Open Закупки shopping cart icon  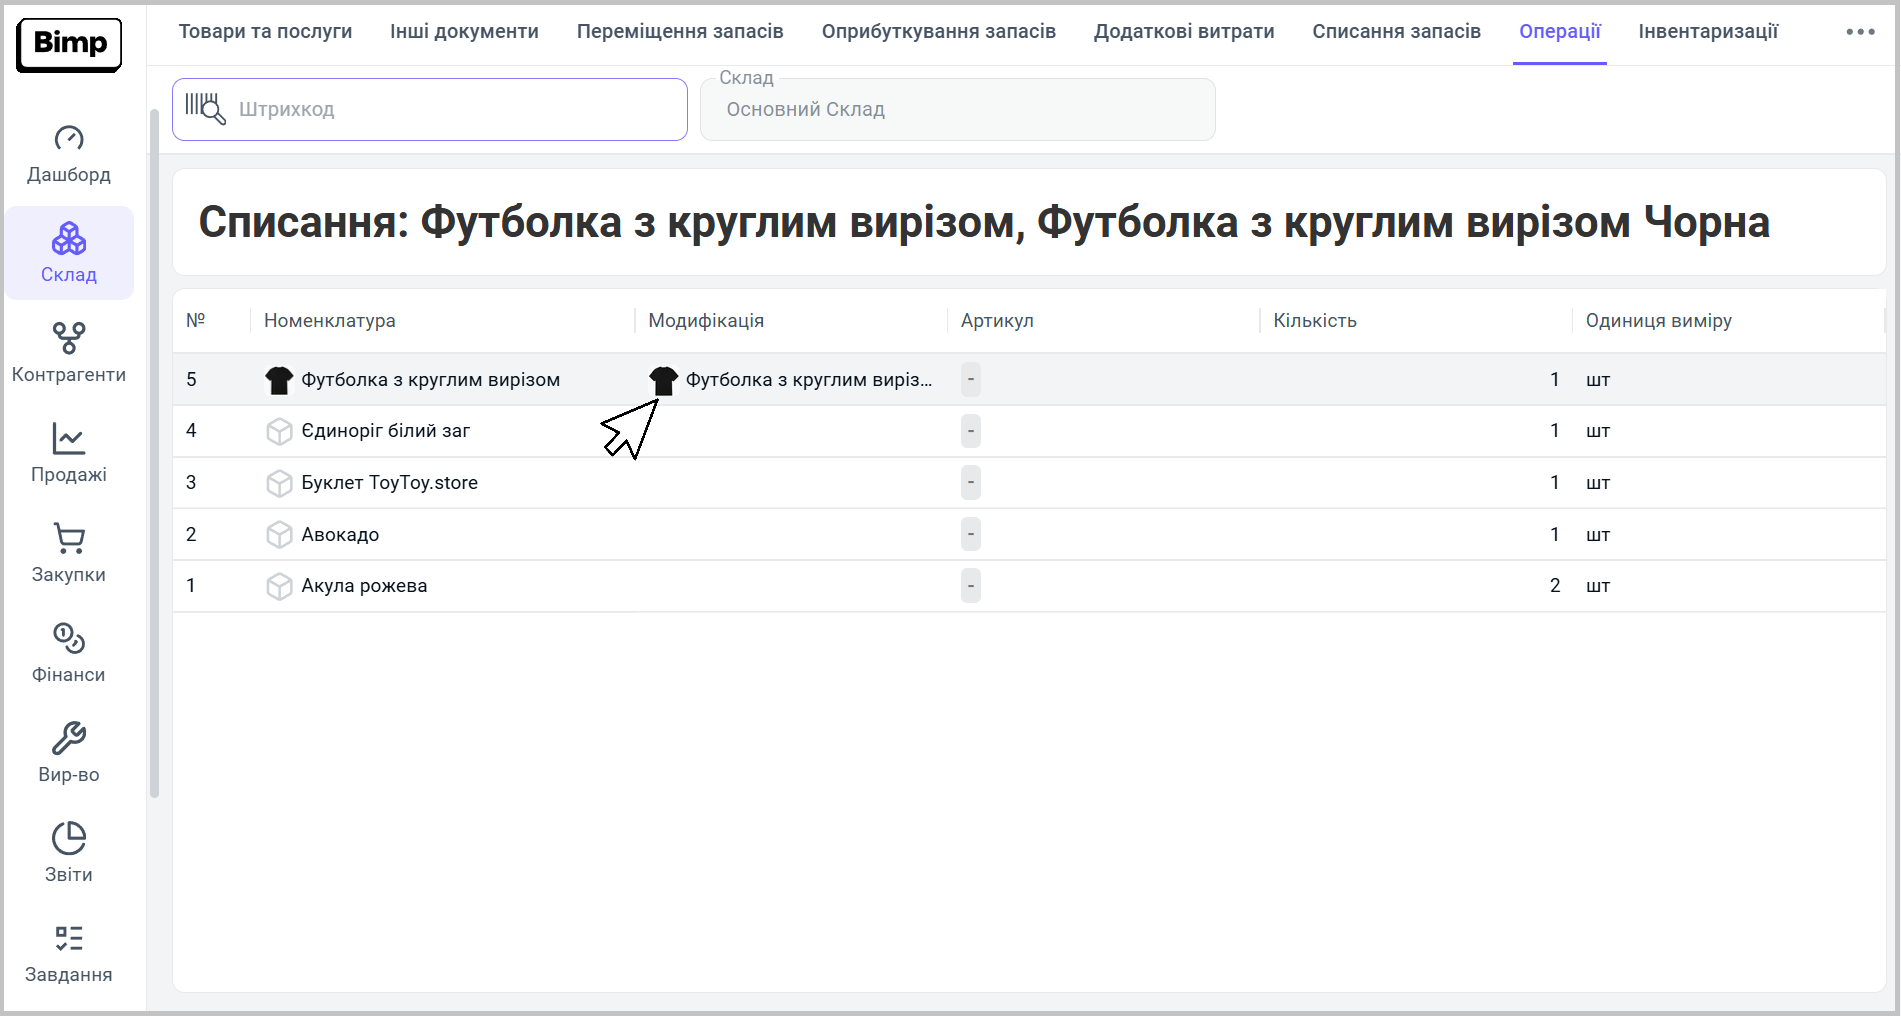69,539
